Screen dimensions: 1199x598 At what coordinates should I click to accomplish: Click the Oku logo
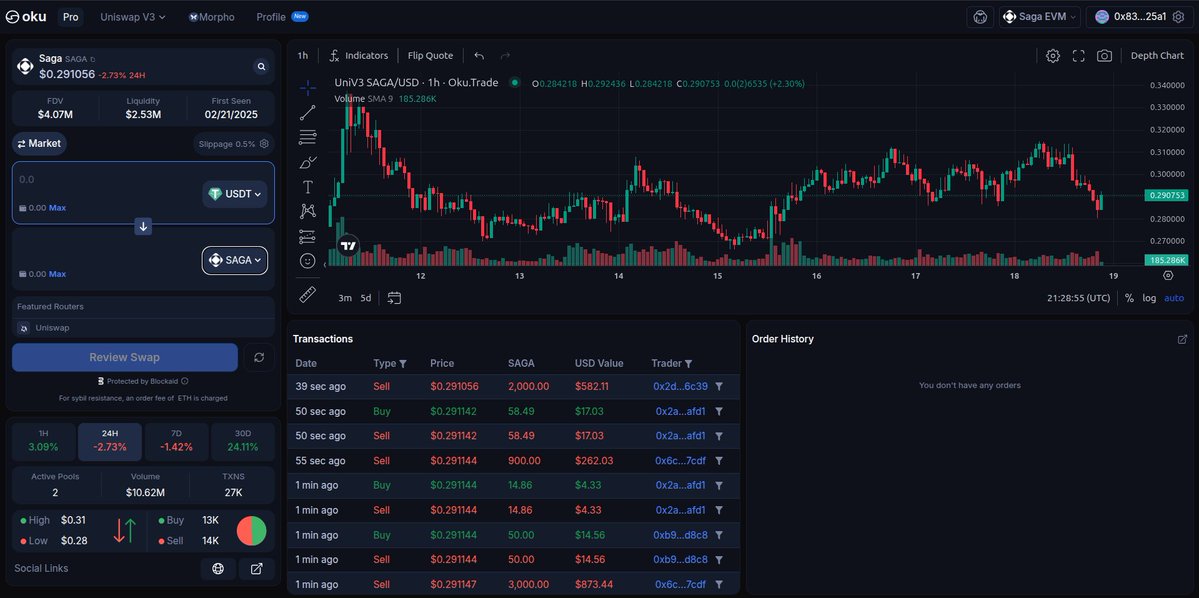coord(26,17)
